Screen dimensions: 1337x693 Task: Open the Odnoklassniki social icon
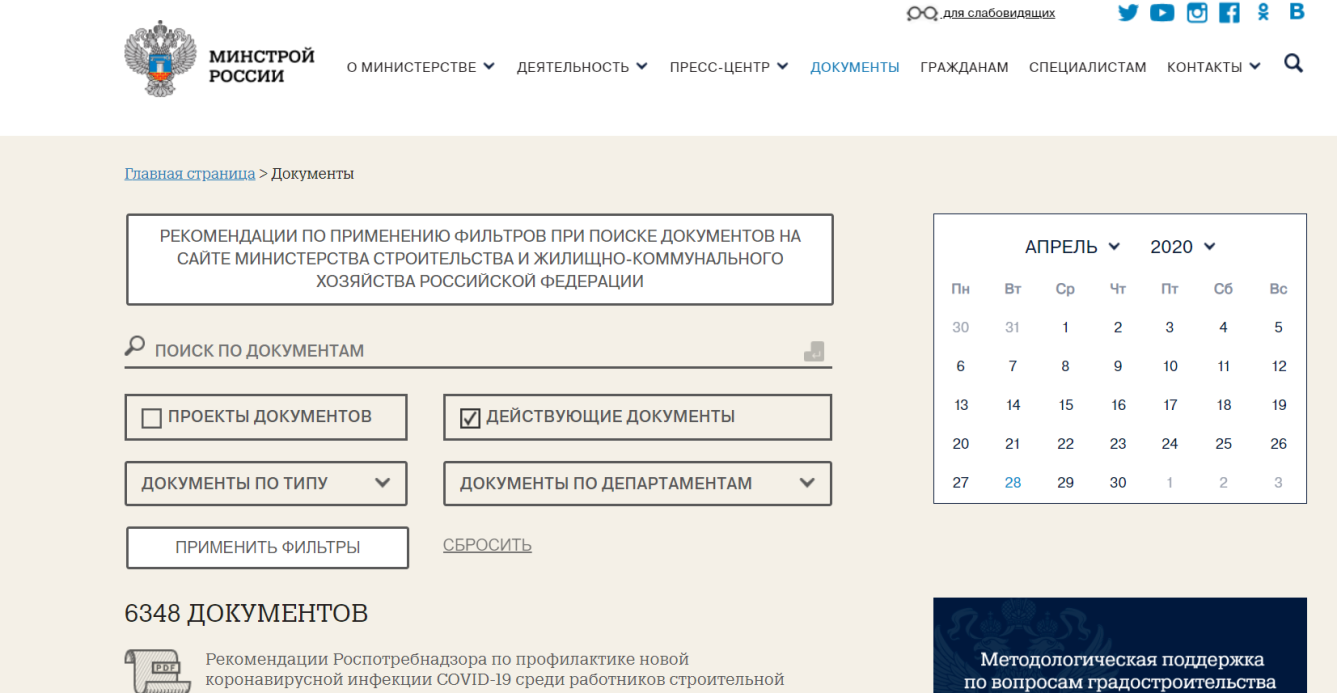[1264, 13]
